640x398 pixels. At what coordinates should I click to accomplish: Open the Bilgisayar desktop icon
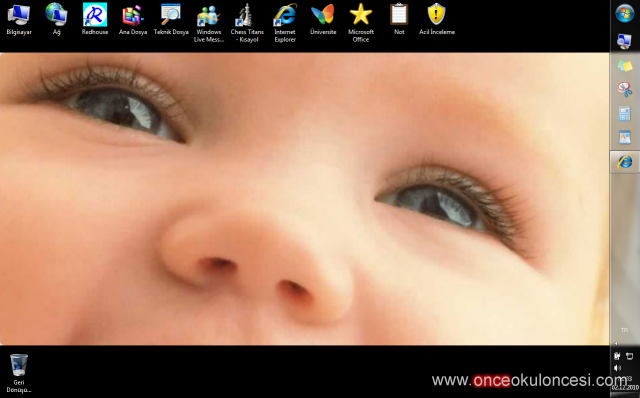19,19
